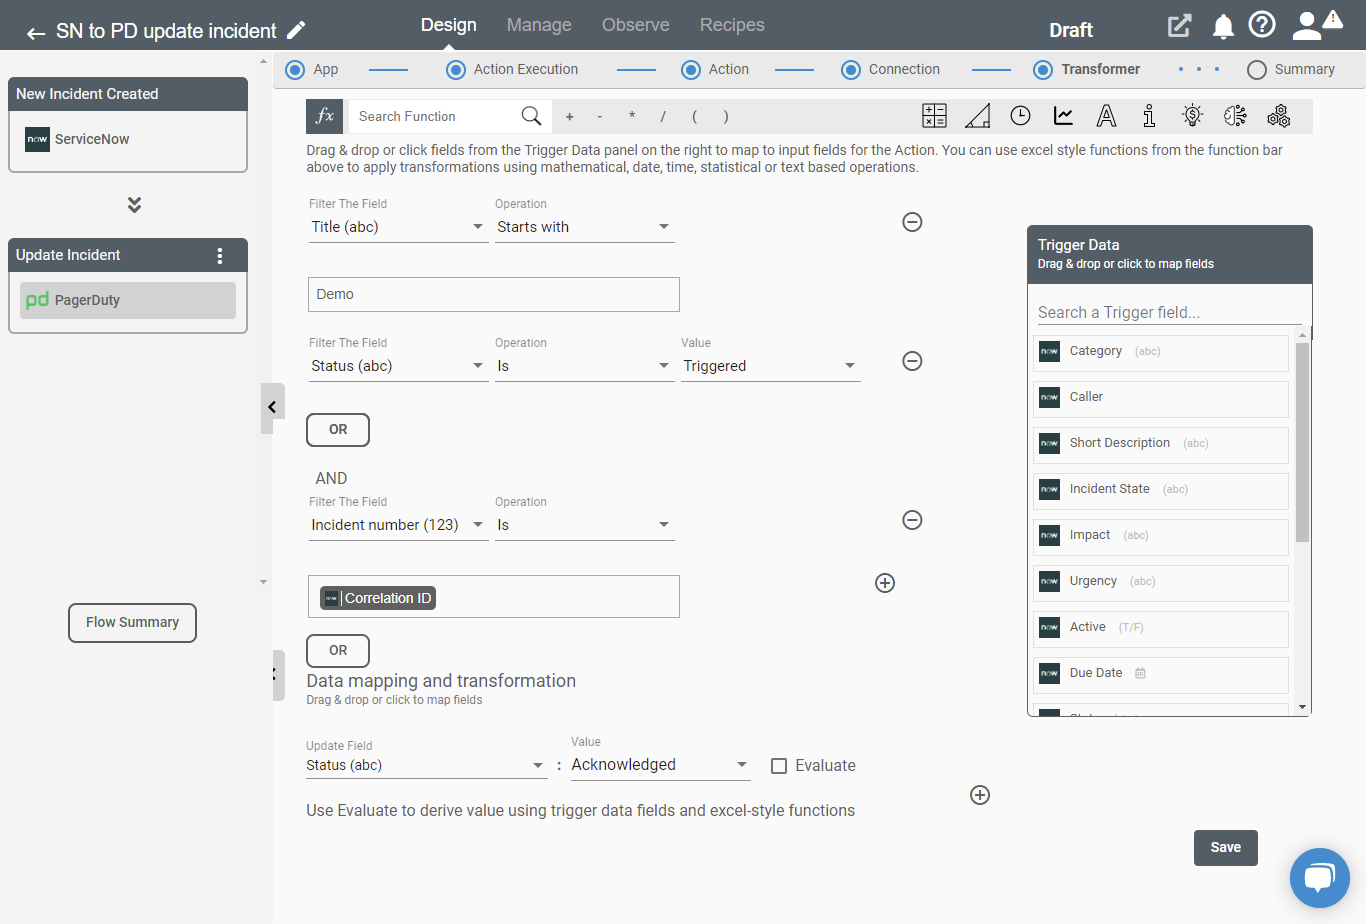Add another data mapping row
1366x924 pixels.
click(980, 795)
